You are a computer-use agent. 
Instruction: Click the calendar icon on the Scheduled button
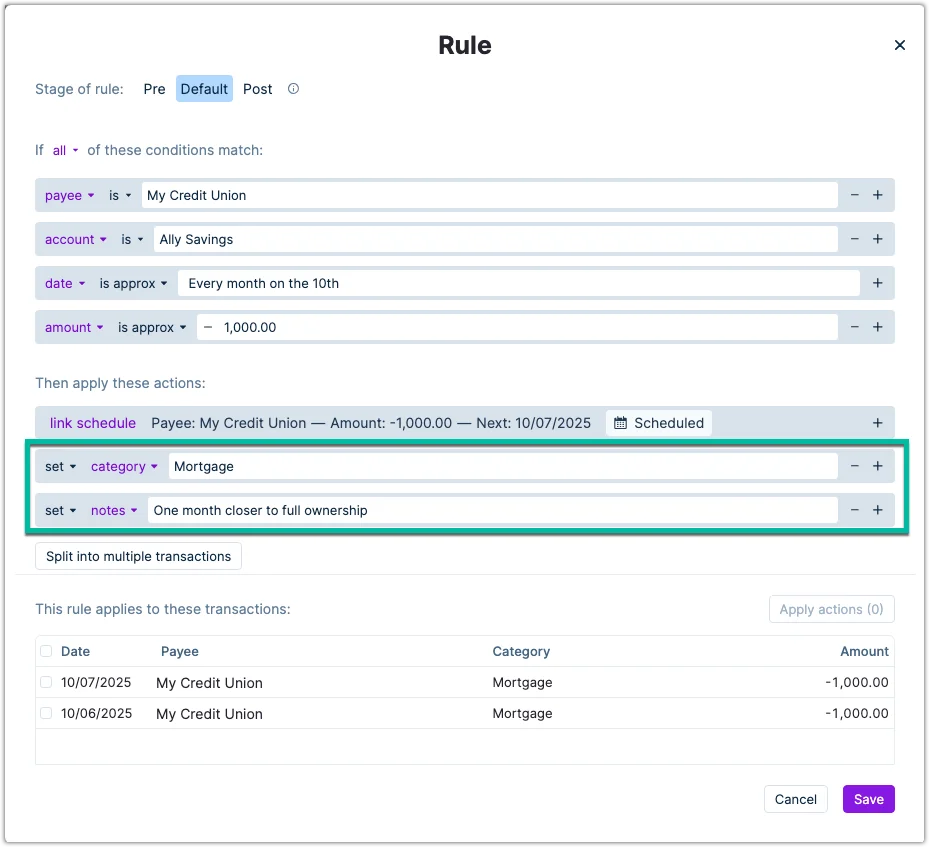click(x=621, y=422)
